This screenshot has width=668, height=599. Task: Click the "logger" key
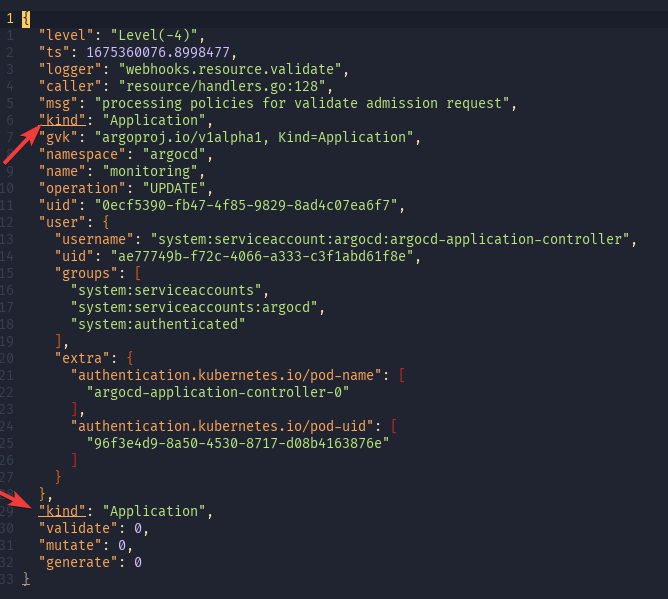[70, 69]
